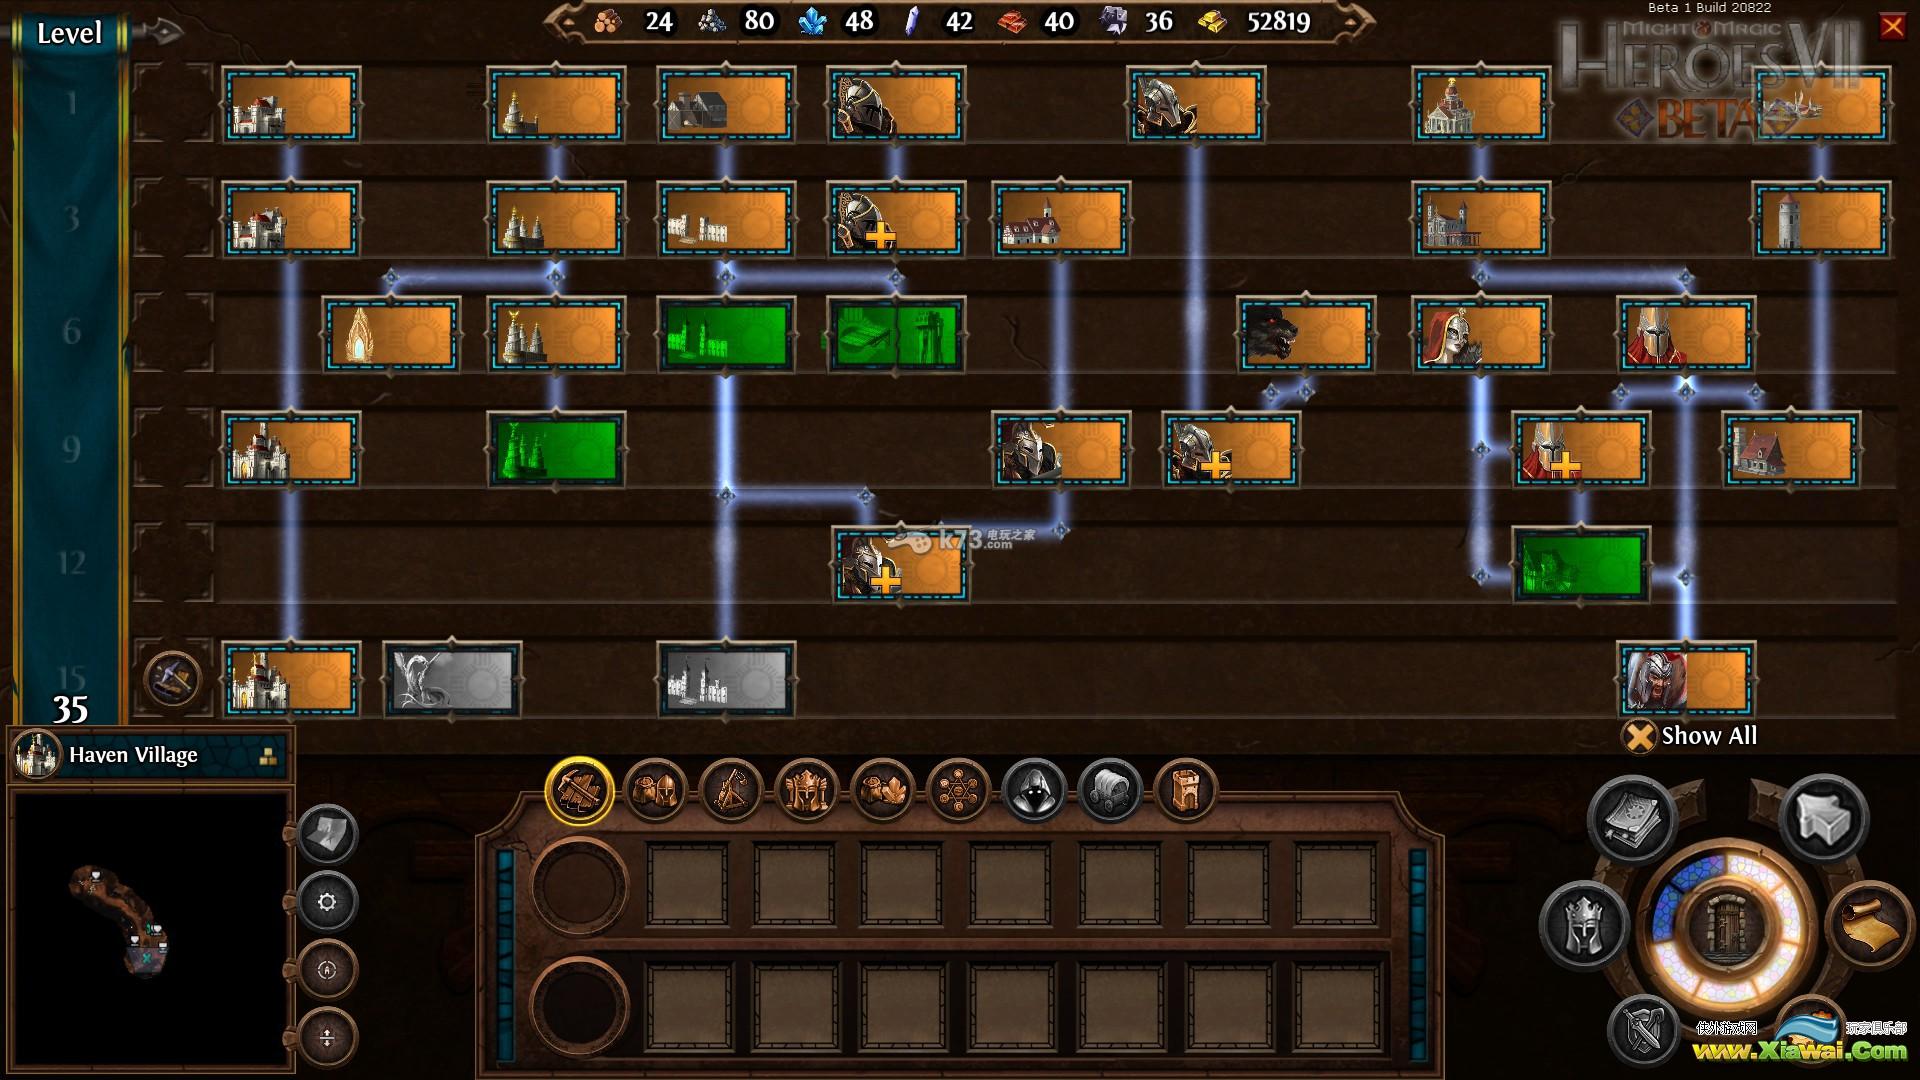Select the level 6 black wolf unit tile

pyautogui.click(x=1306, y=335)
